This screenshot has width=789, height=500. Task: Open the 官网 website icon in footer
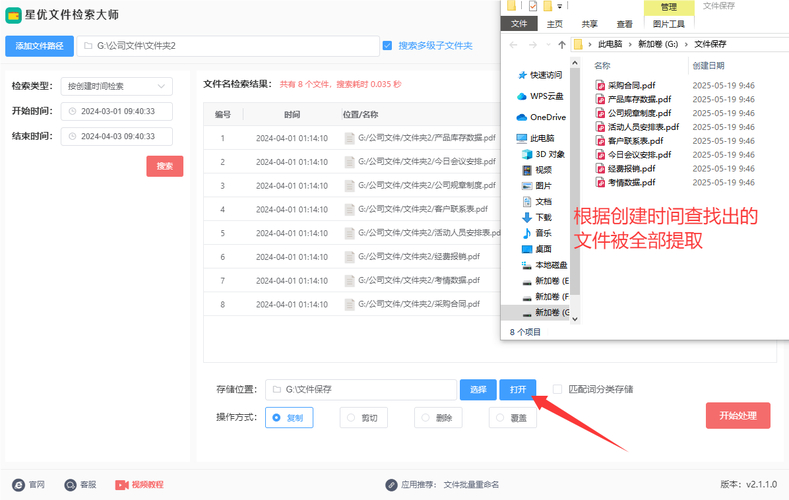[16, 484]
